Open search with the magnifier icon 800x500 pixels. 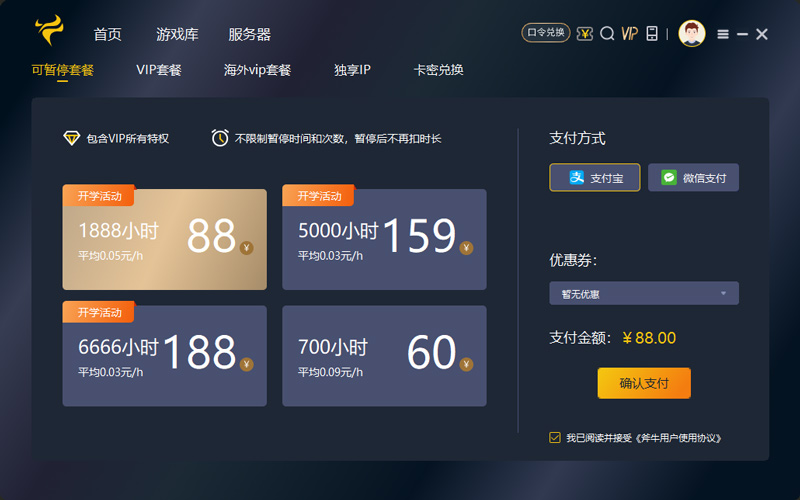pyautogui.click(x=607, y=34)
